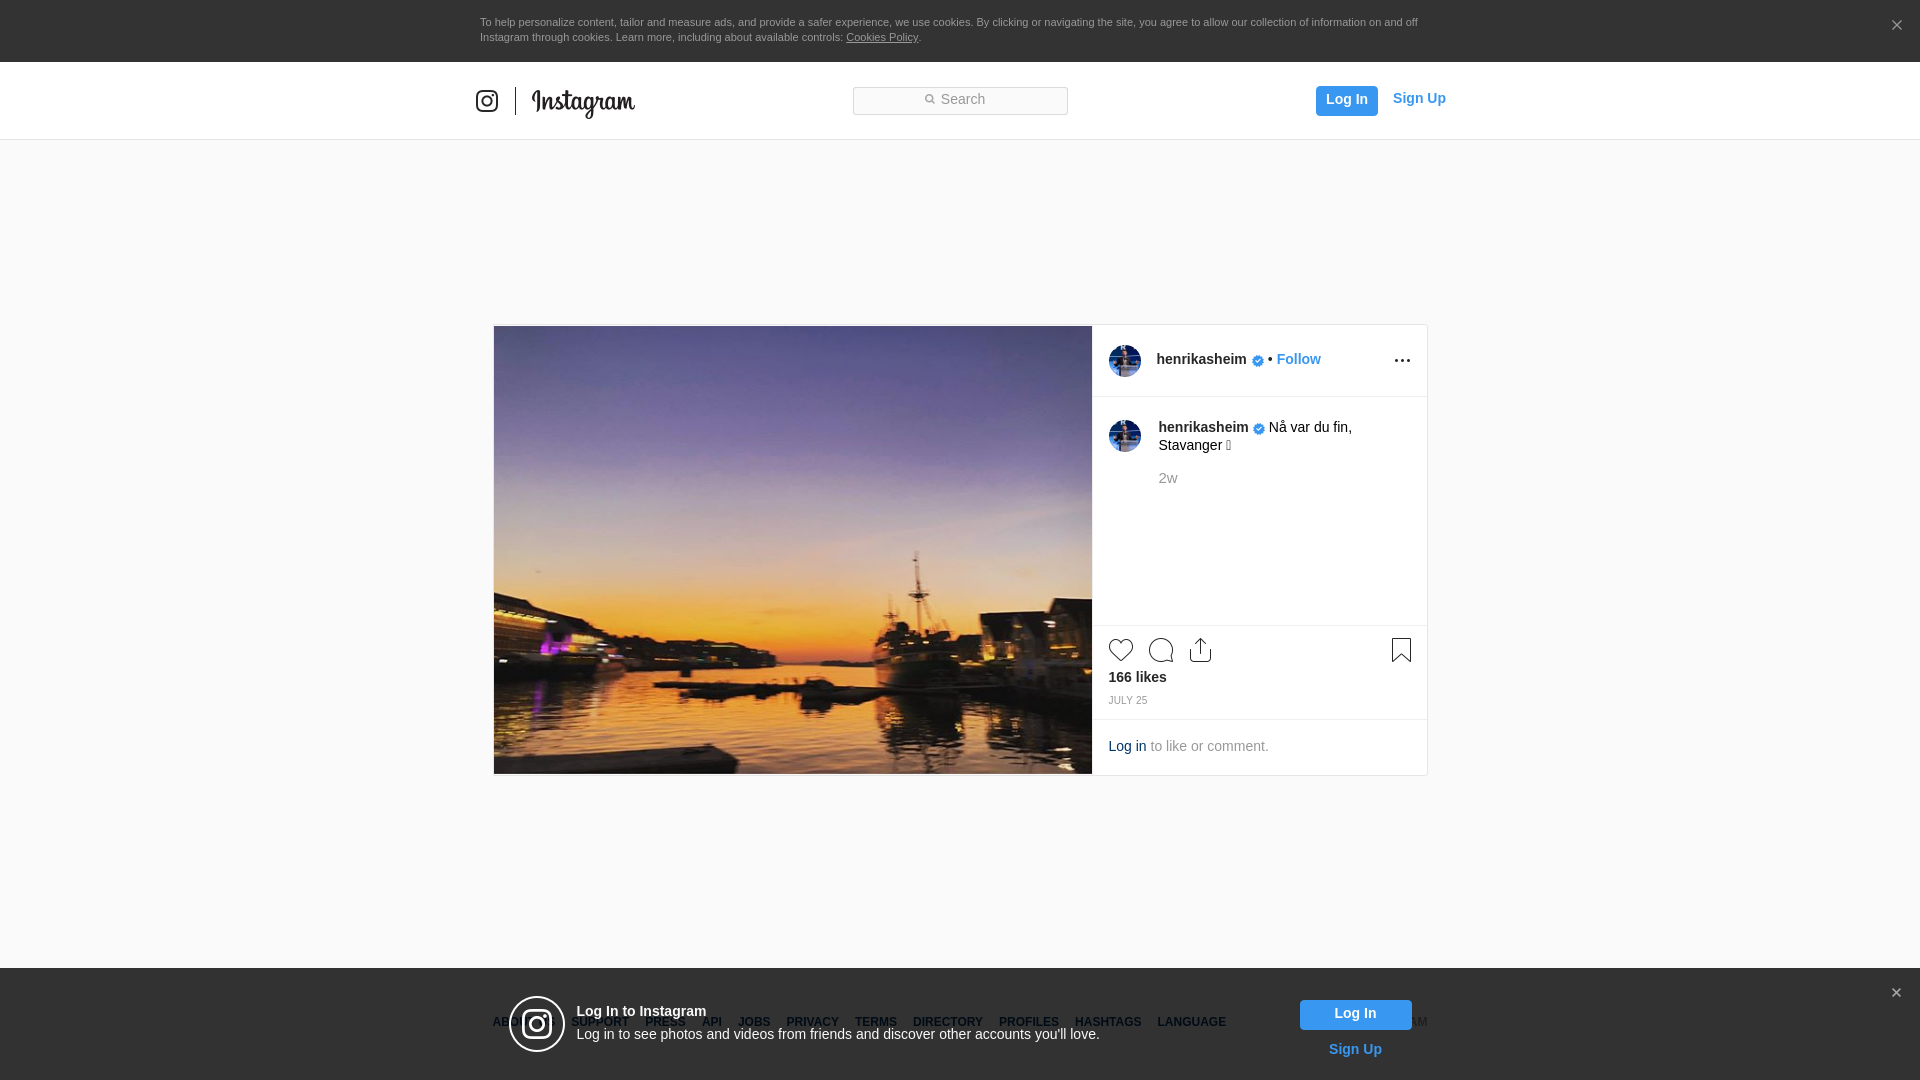Open the JOBS footer link

(x=754, y=1022)
